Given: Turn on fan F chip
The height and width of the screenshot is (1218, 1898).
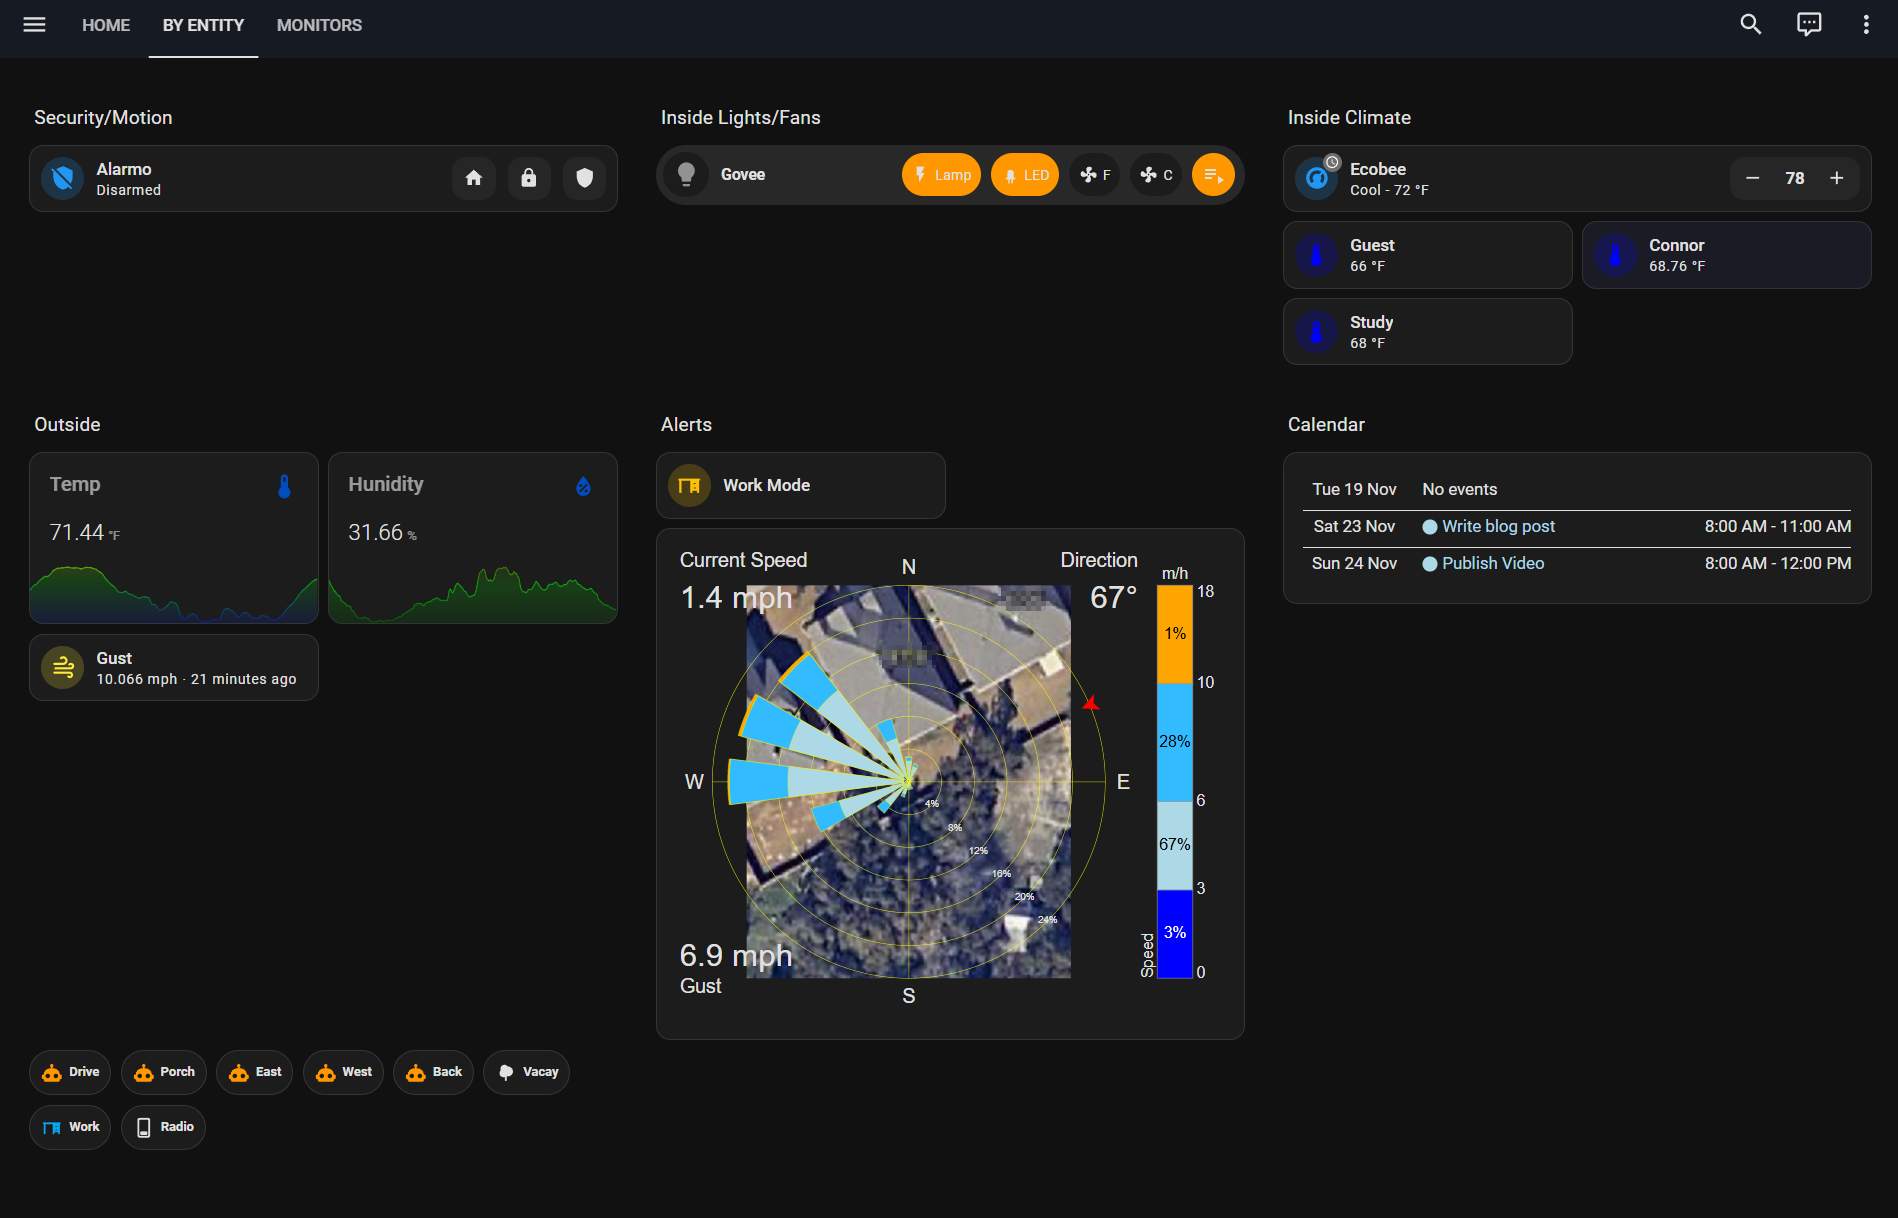Looking at the screenshot, I should click(x=1095, y=175).
